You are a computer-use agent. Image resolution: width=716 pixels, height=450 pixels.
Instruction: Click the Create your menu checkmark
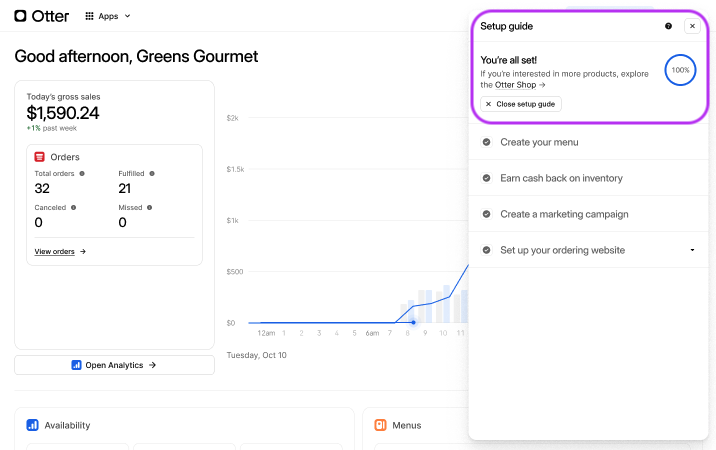click(486, 142)
